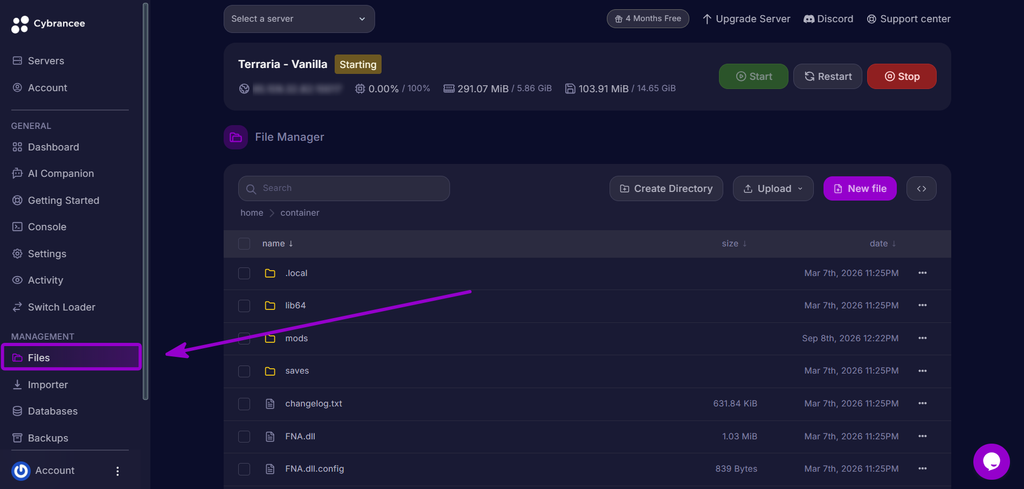
Task: Click the green Start button
Action: 754,76
